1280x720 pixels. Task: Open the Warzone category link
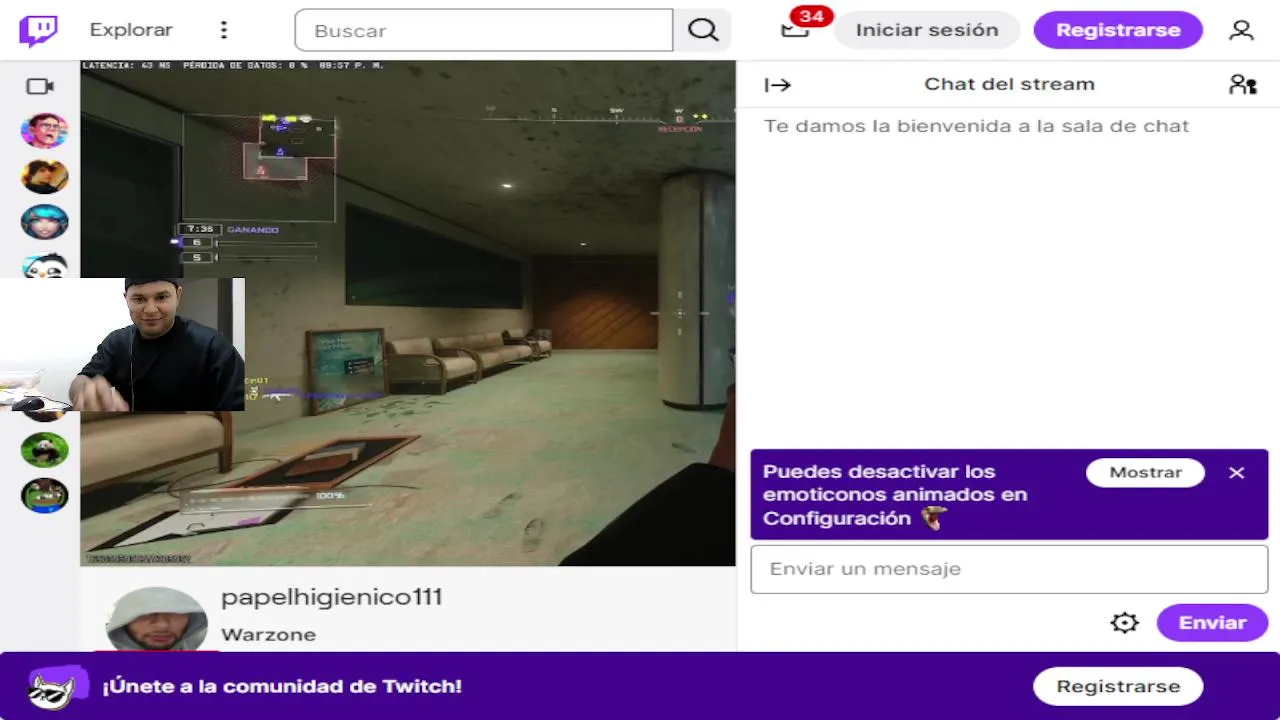pyautogui.click(x=268, y=634)
